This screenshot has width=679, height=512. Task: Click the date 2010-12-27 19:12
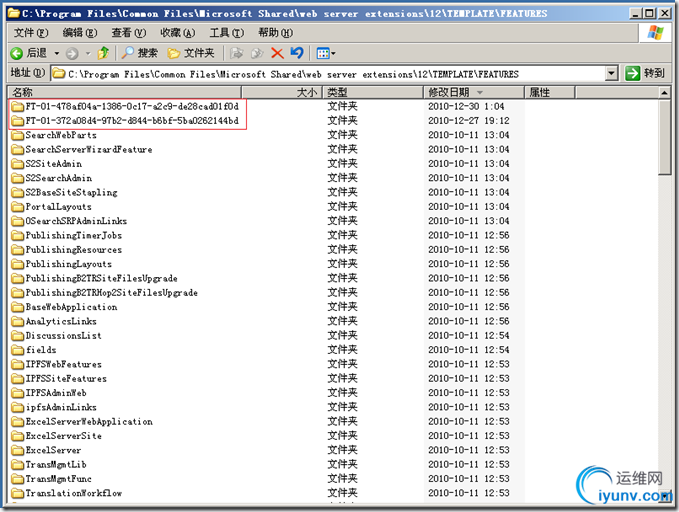[x=469, y=120]
